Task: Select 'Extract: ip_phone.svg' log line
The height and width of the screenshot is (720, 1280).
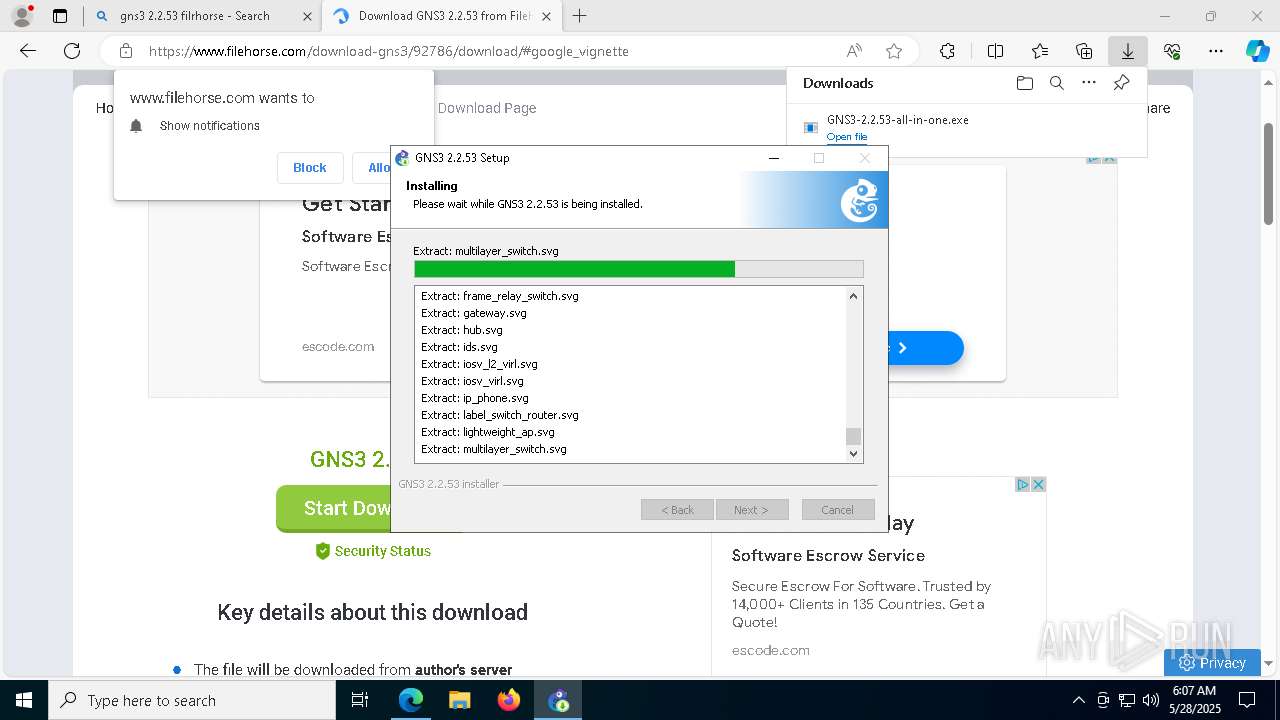Action: (475, 398)
